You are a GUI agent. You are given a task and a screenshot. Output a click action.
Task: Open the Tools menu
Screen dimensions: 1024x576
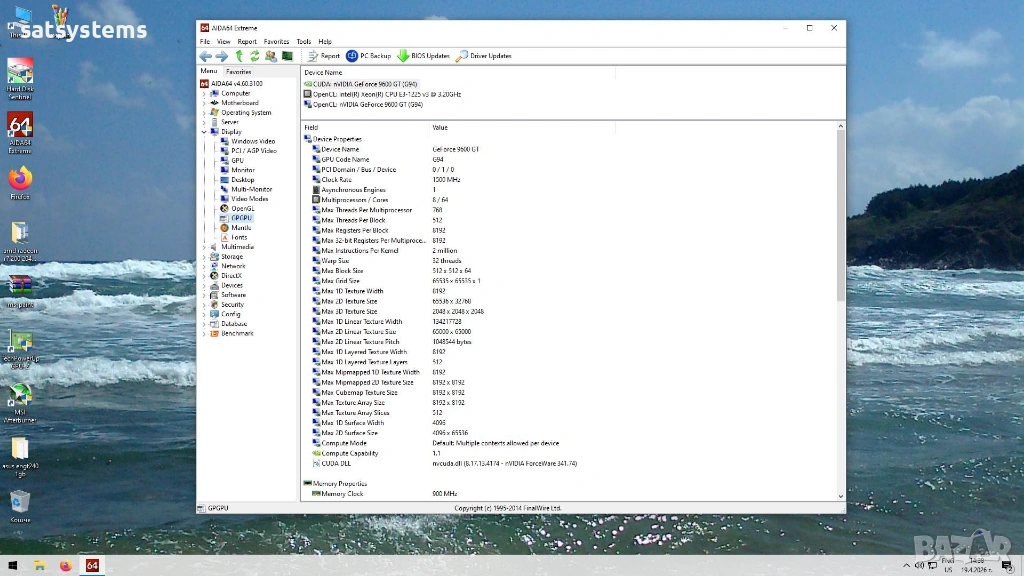coord(304,41)
